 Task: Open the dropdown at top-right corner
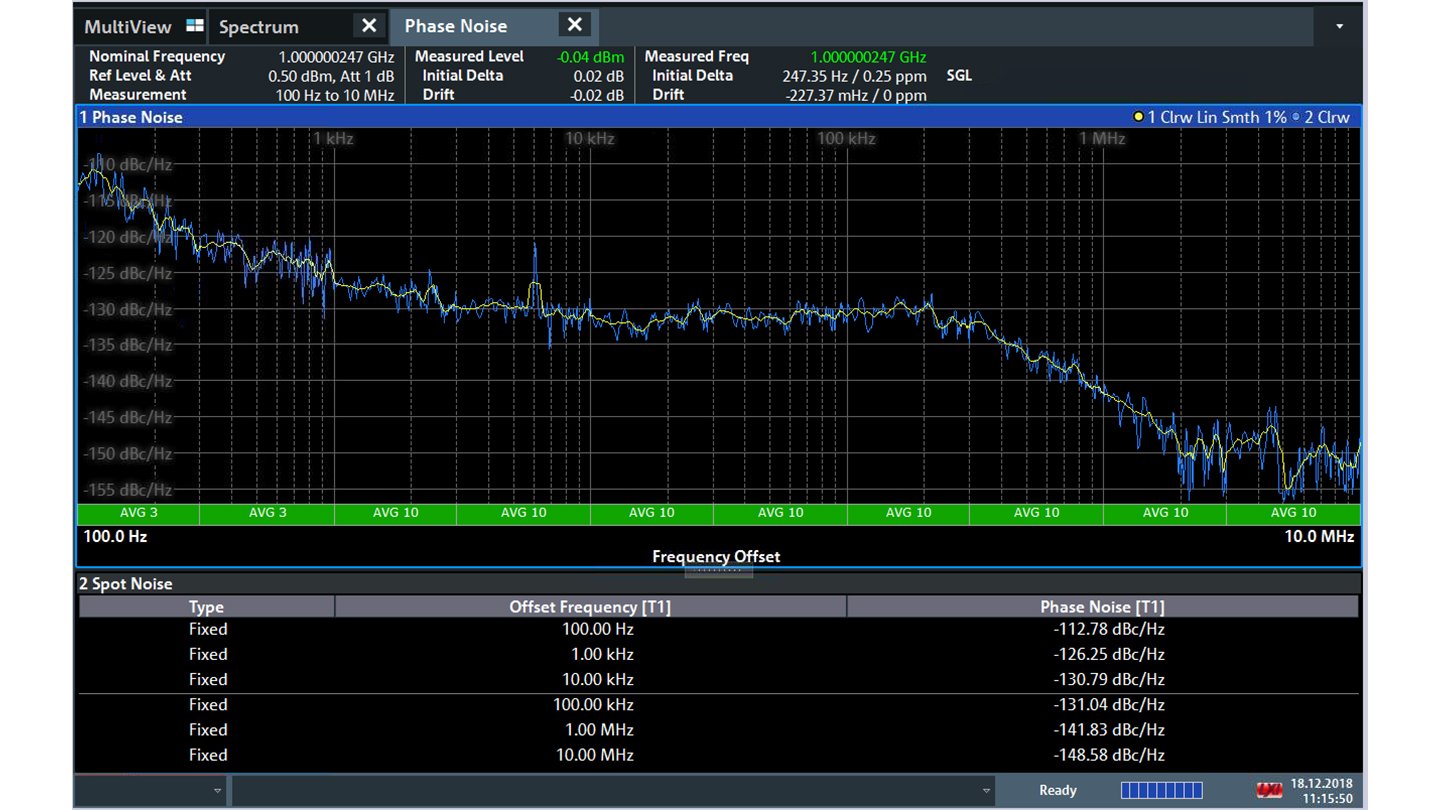pos(1338,25)
